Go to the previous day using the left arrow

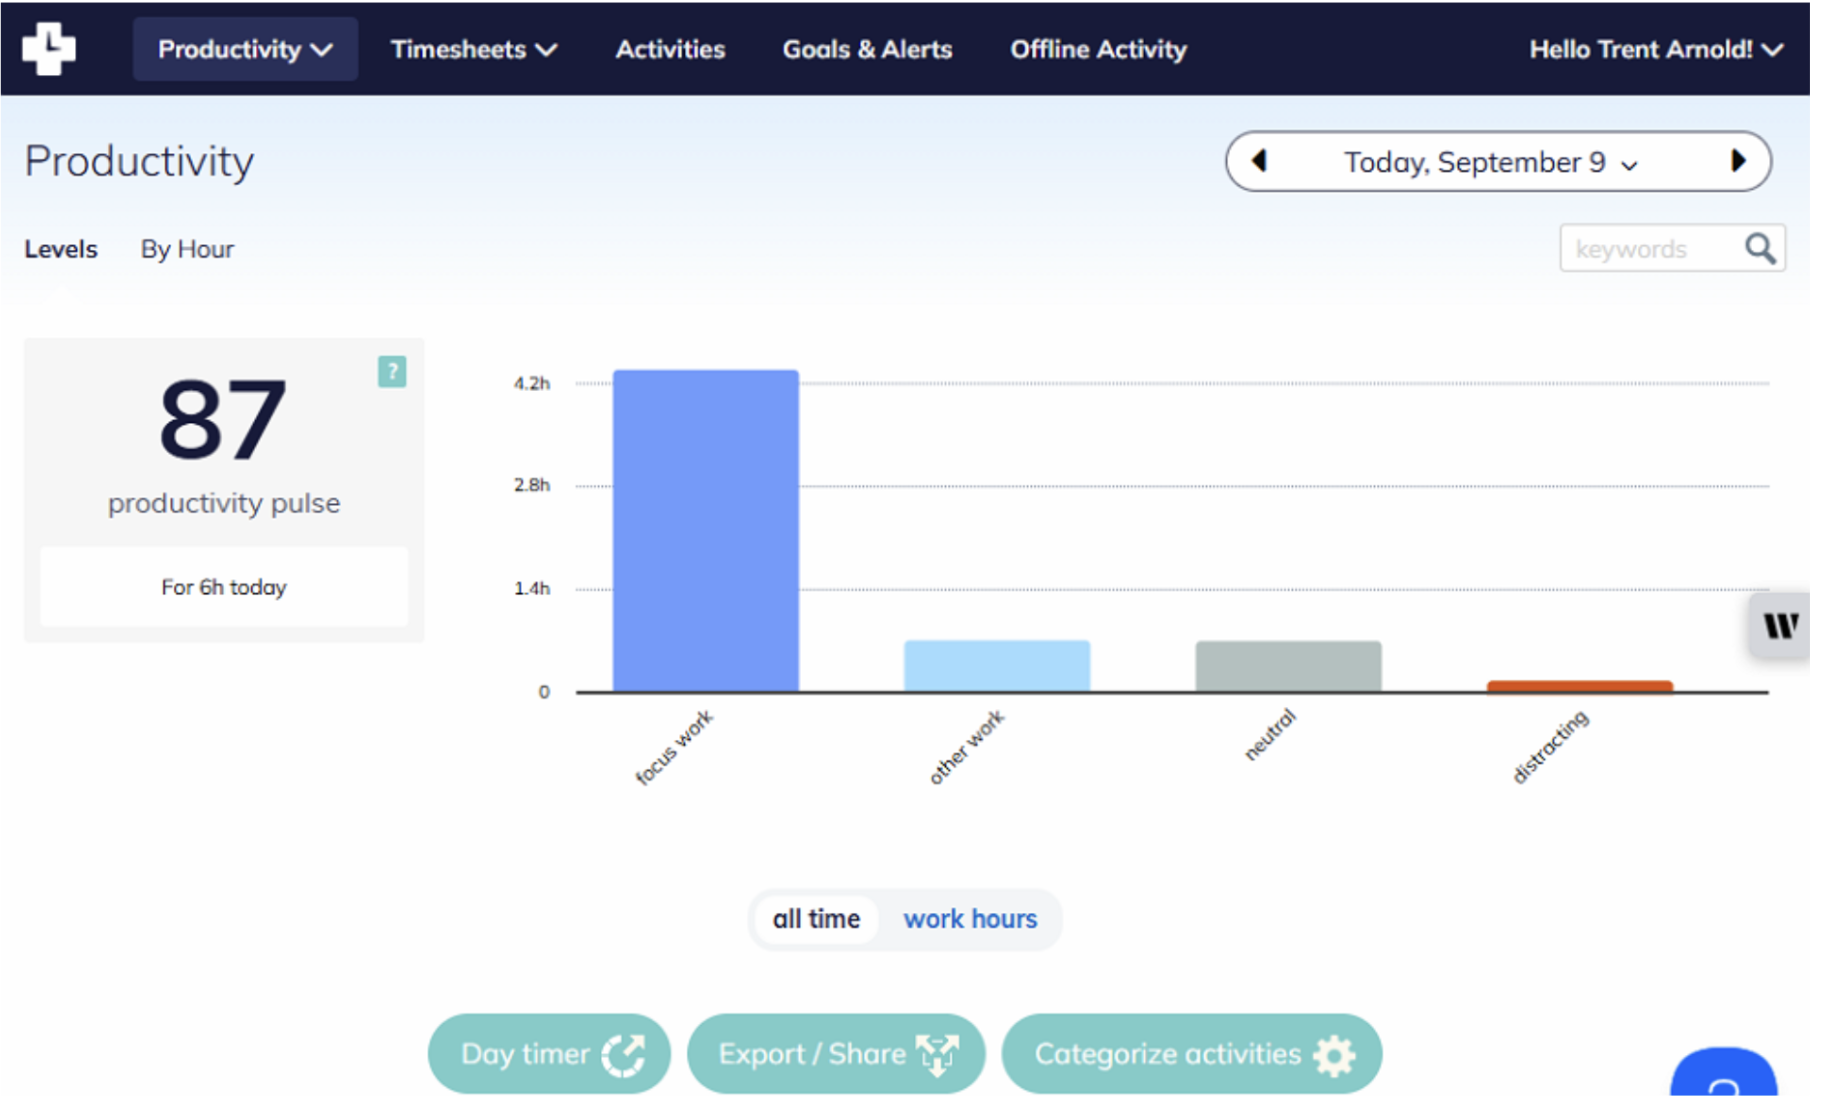[1259, 161]
